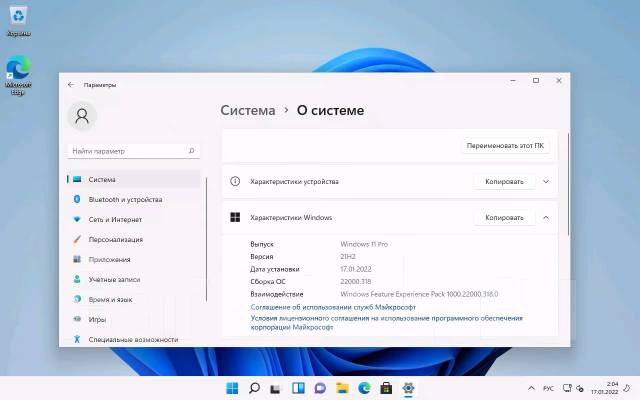Select the 21H2 version value
Viewport: 640px width, 400px height.
[x=348, y=256]
